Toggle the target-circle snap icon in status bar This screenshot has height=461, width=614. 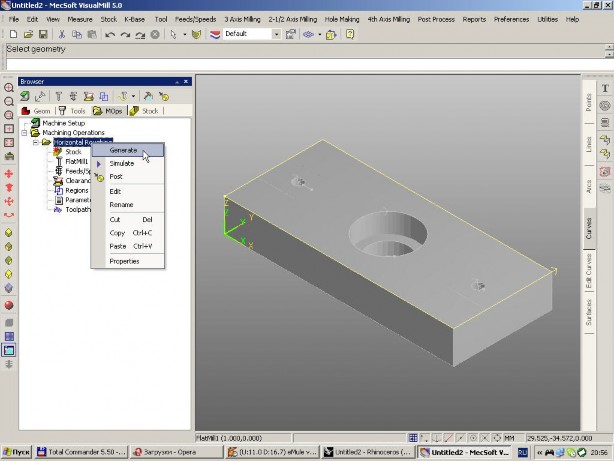(x=497, y=438)
